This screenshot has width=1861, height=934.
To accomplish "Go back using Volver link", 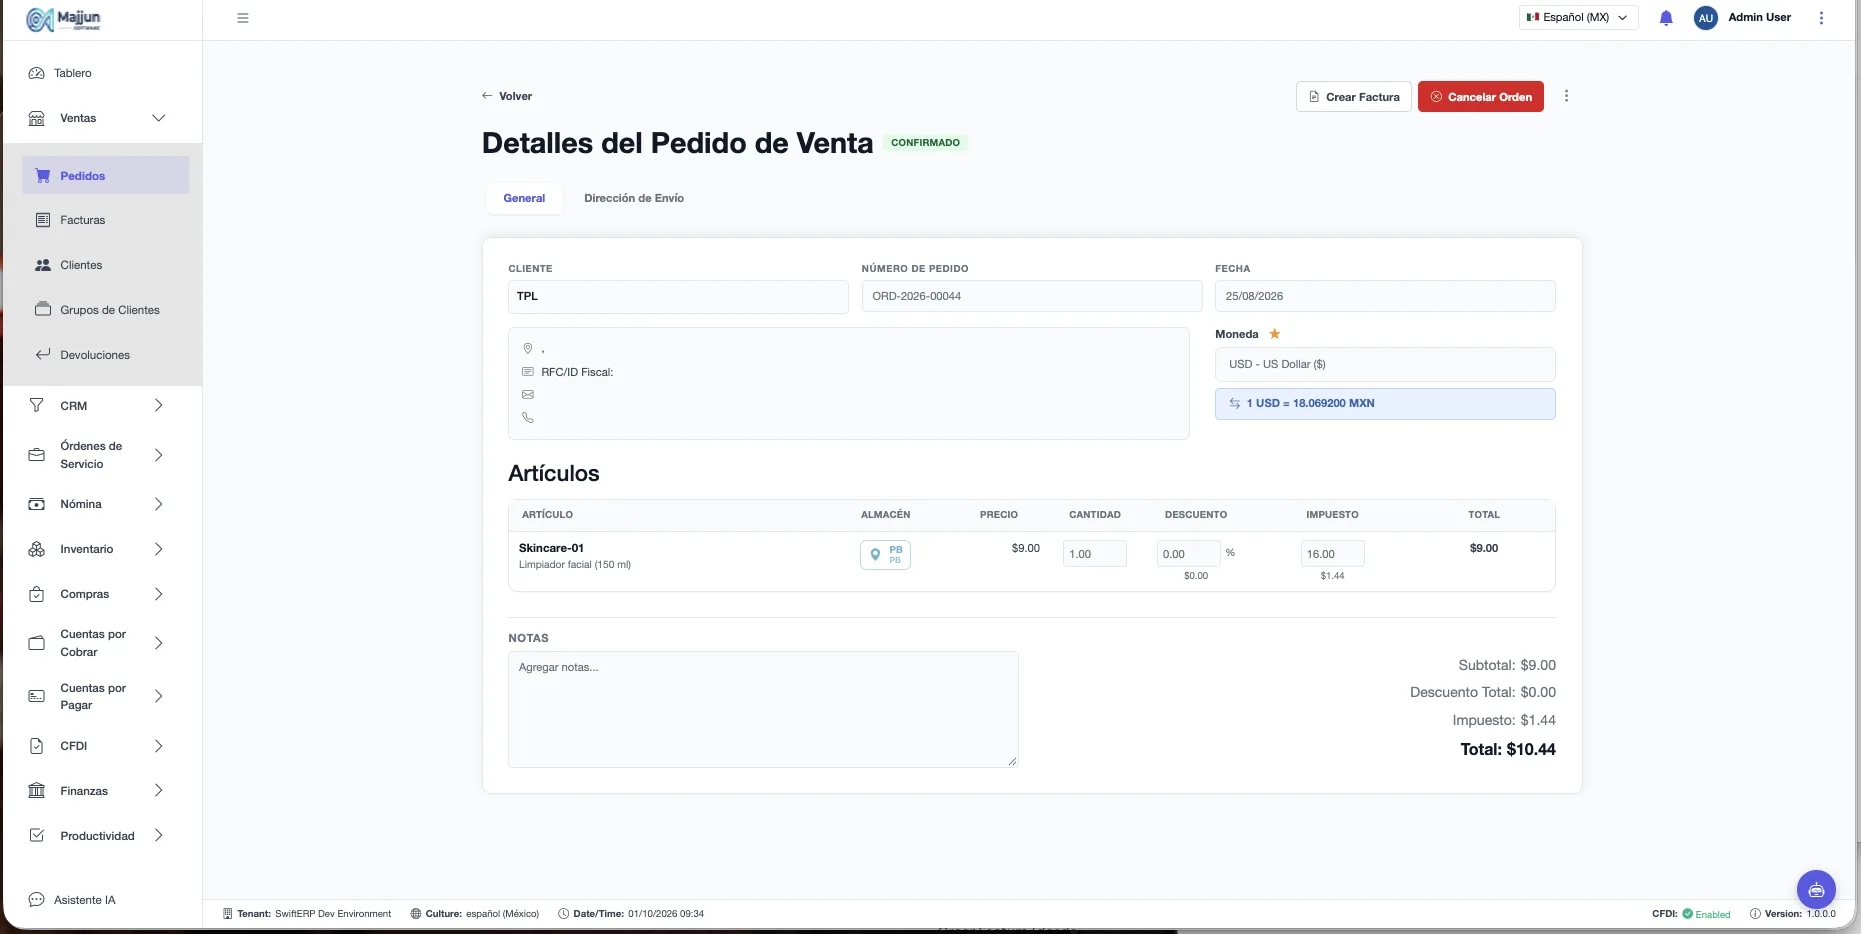I will pos(507,96).
